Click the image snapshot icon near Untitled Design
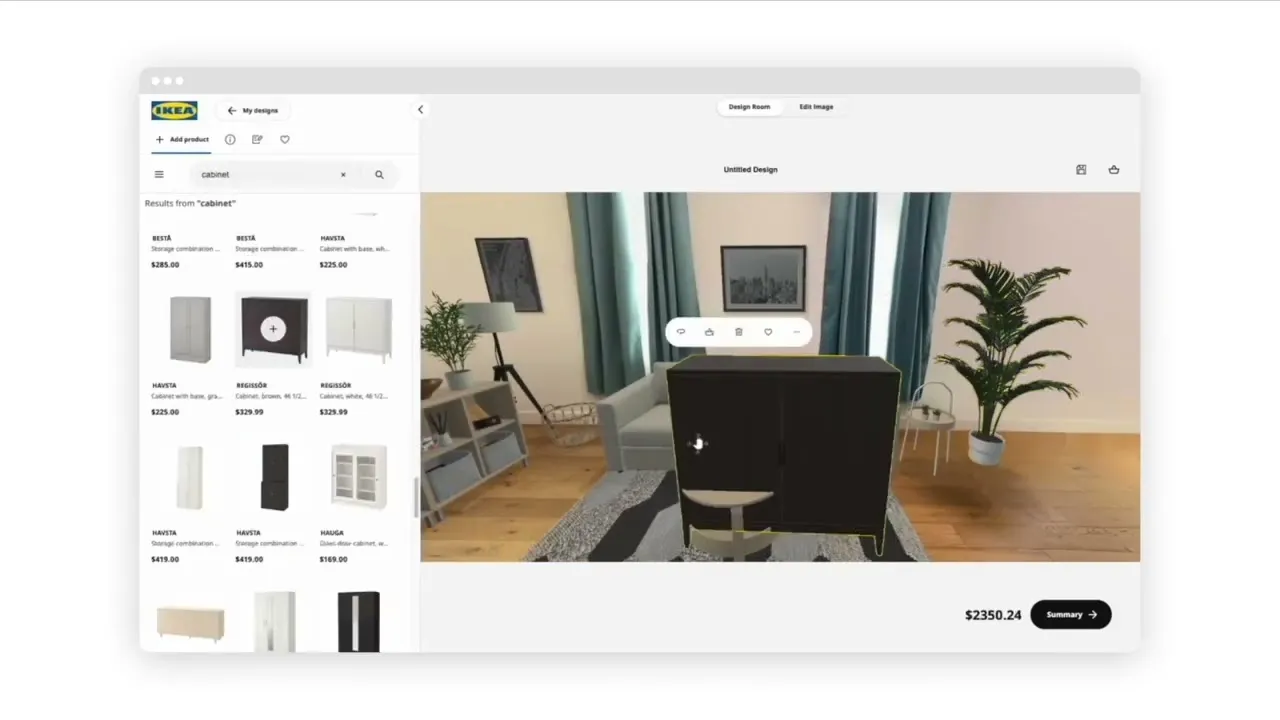Image resolution: width=1280 pixels, height=720 pixels. click(x=1080, y=170)
